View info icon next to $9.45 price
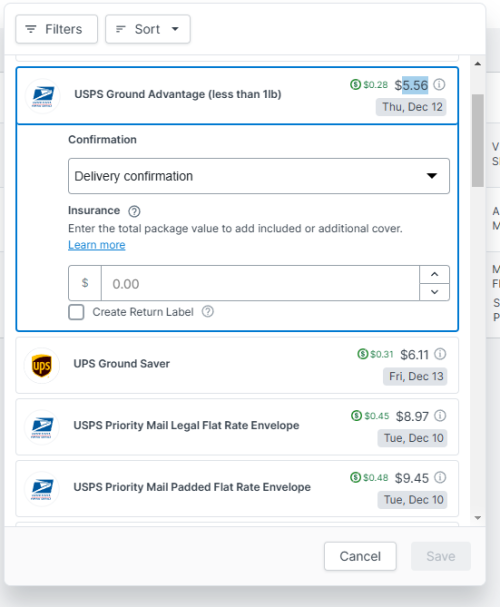Viewport: 500px width, 607px height. click(440, 477)
